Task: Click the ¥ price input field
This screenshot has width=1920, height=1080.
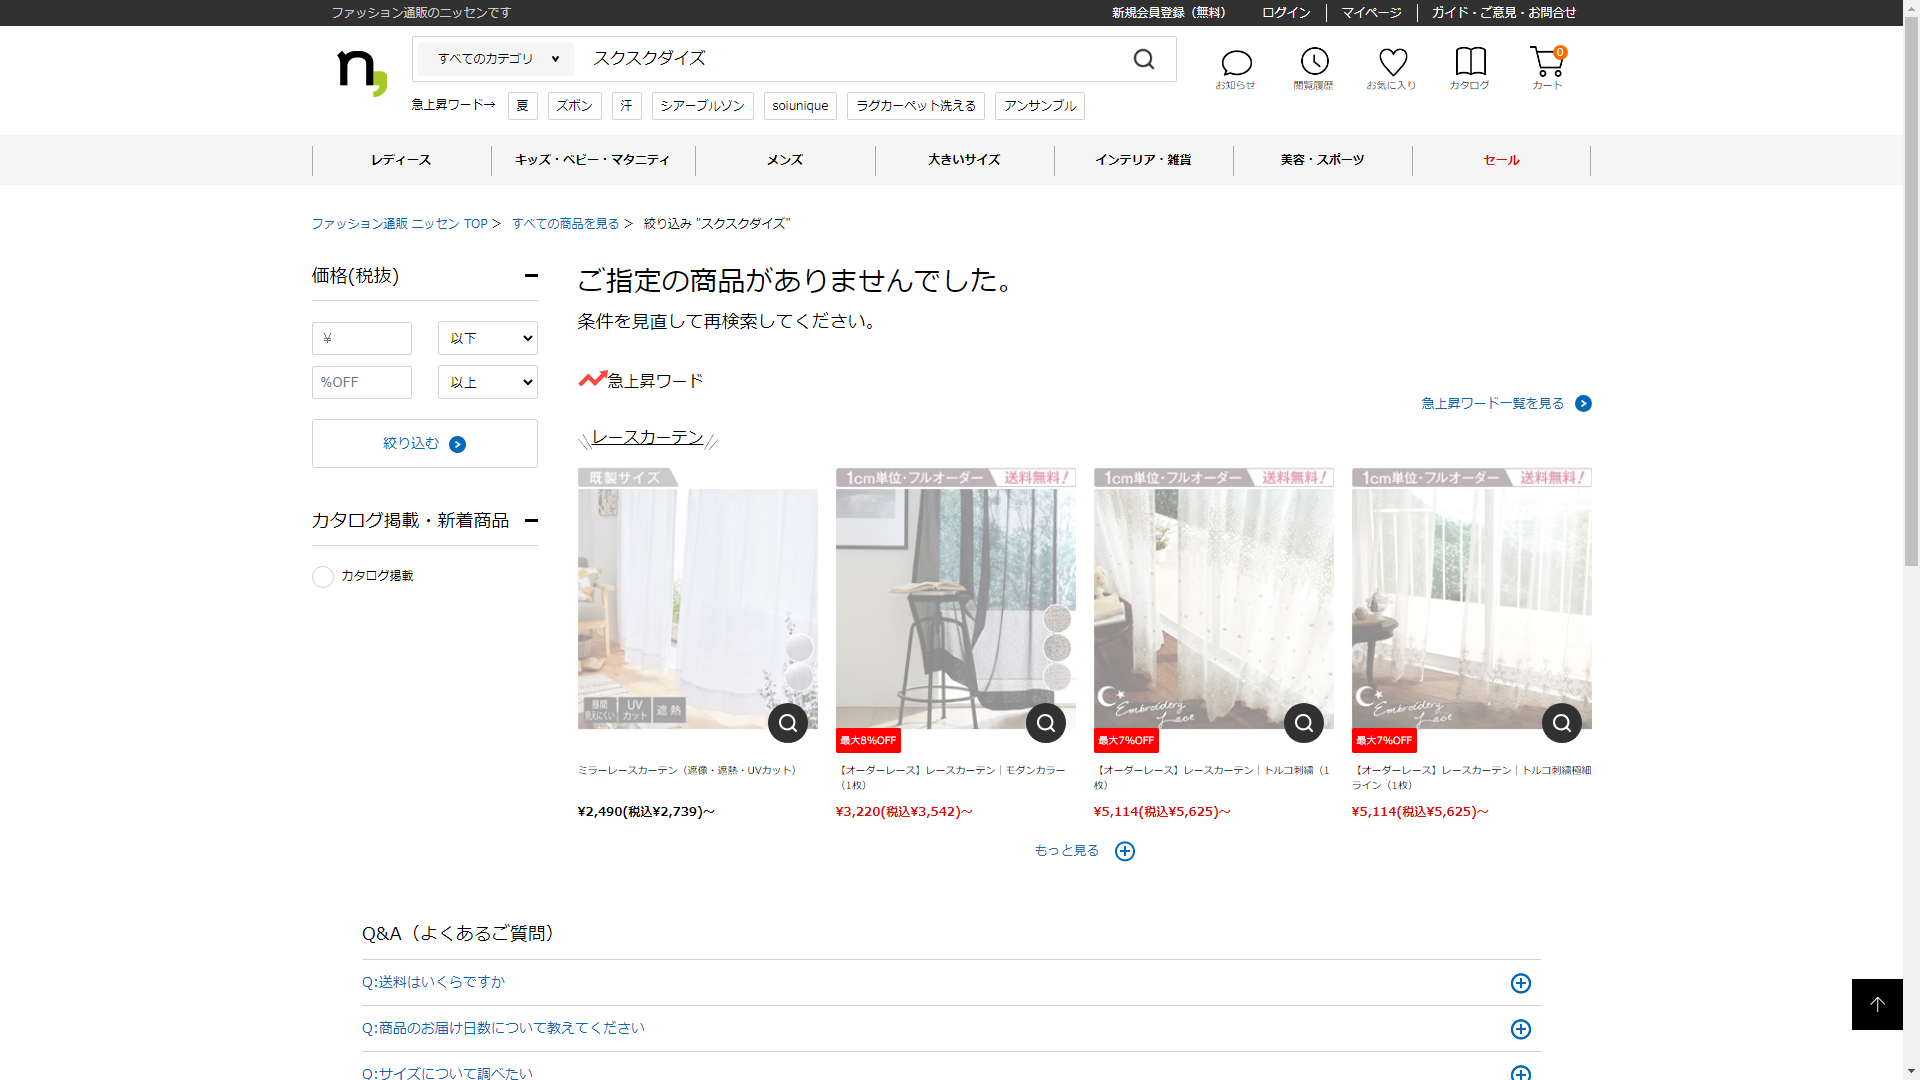Action: 362,338
